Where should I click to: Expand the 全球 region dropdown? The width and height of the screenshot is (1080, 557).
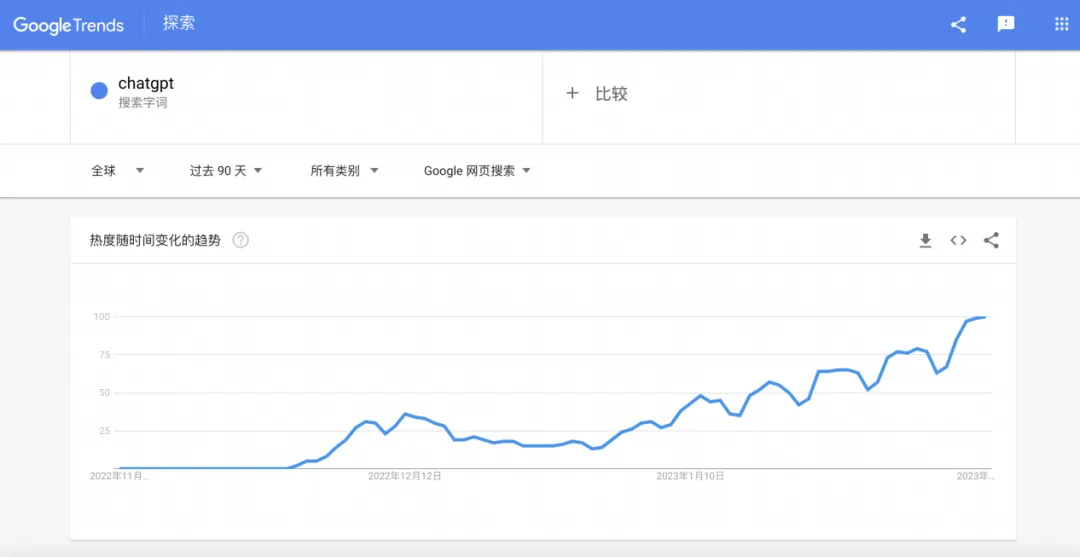coord(118,171)
